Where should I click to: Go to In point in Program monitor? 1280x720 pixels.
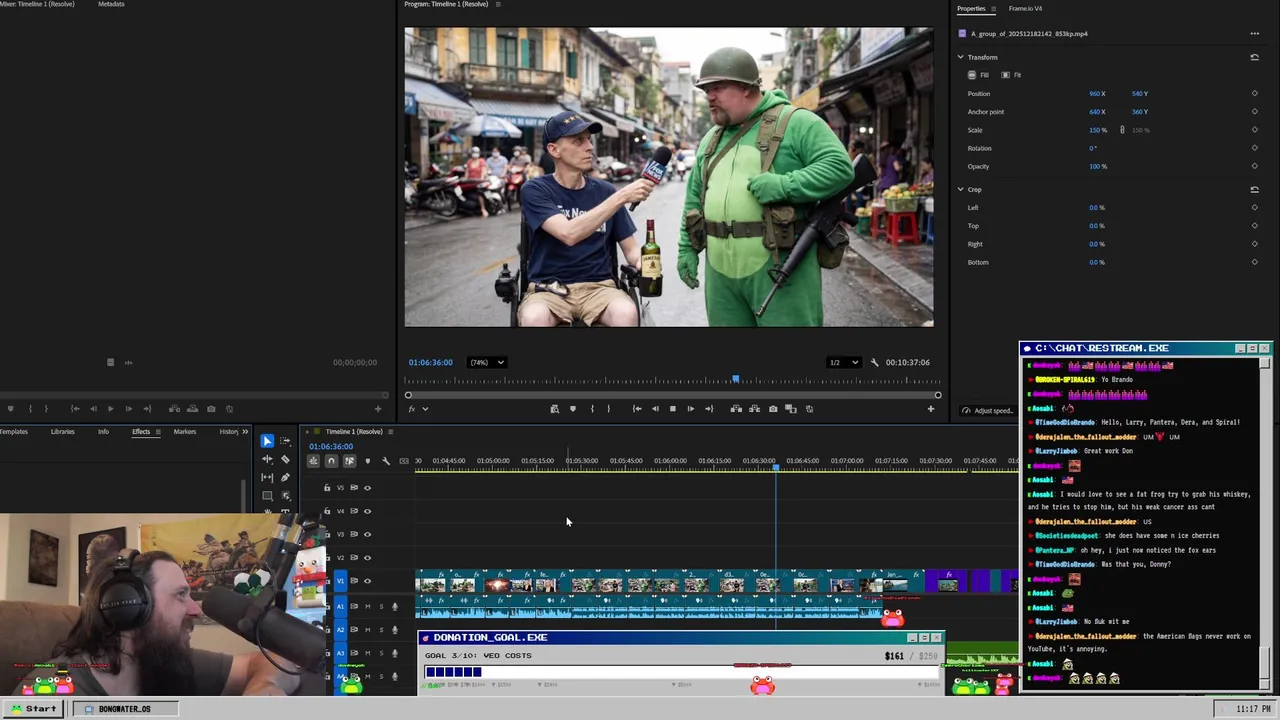pos(637,409)
